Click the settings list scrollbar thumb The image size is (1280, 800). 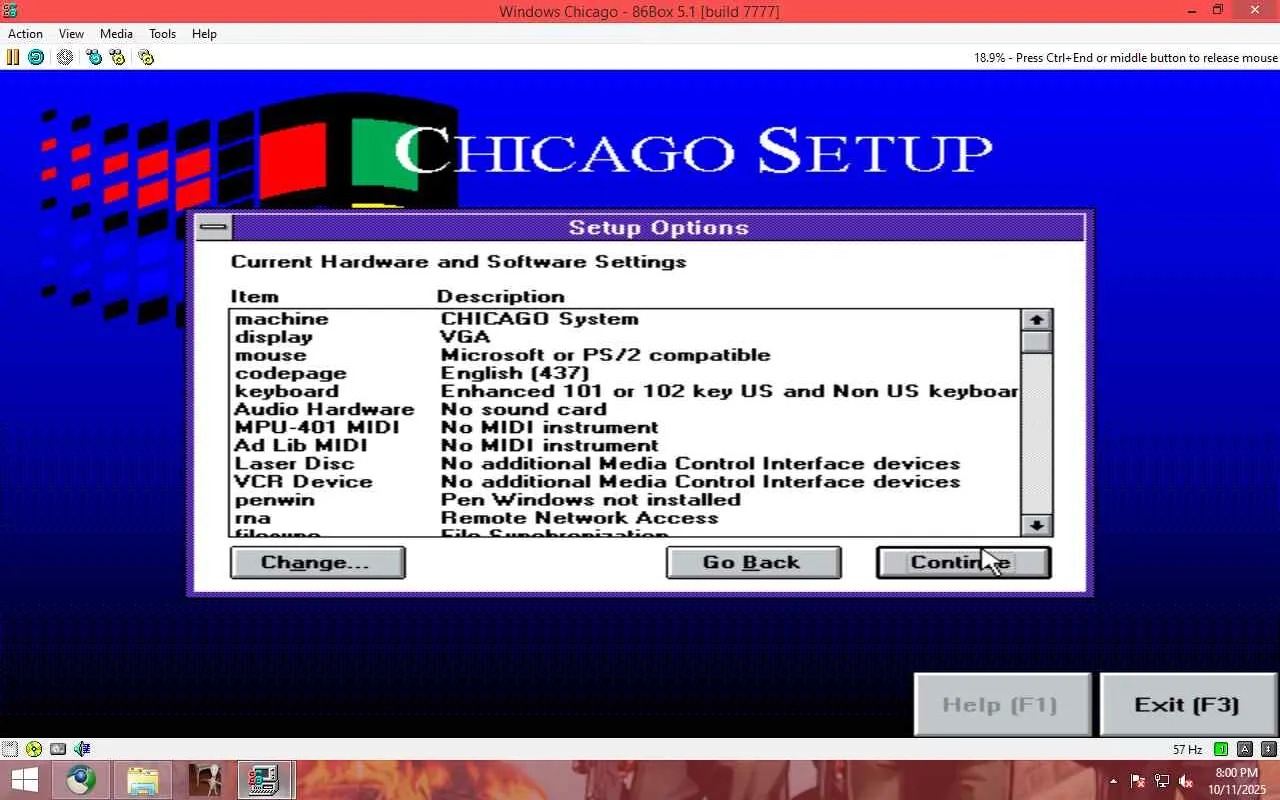pos(1036,342)
